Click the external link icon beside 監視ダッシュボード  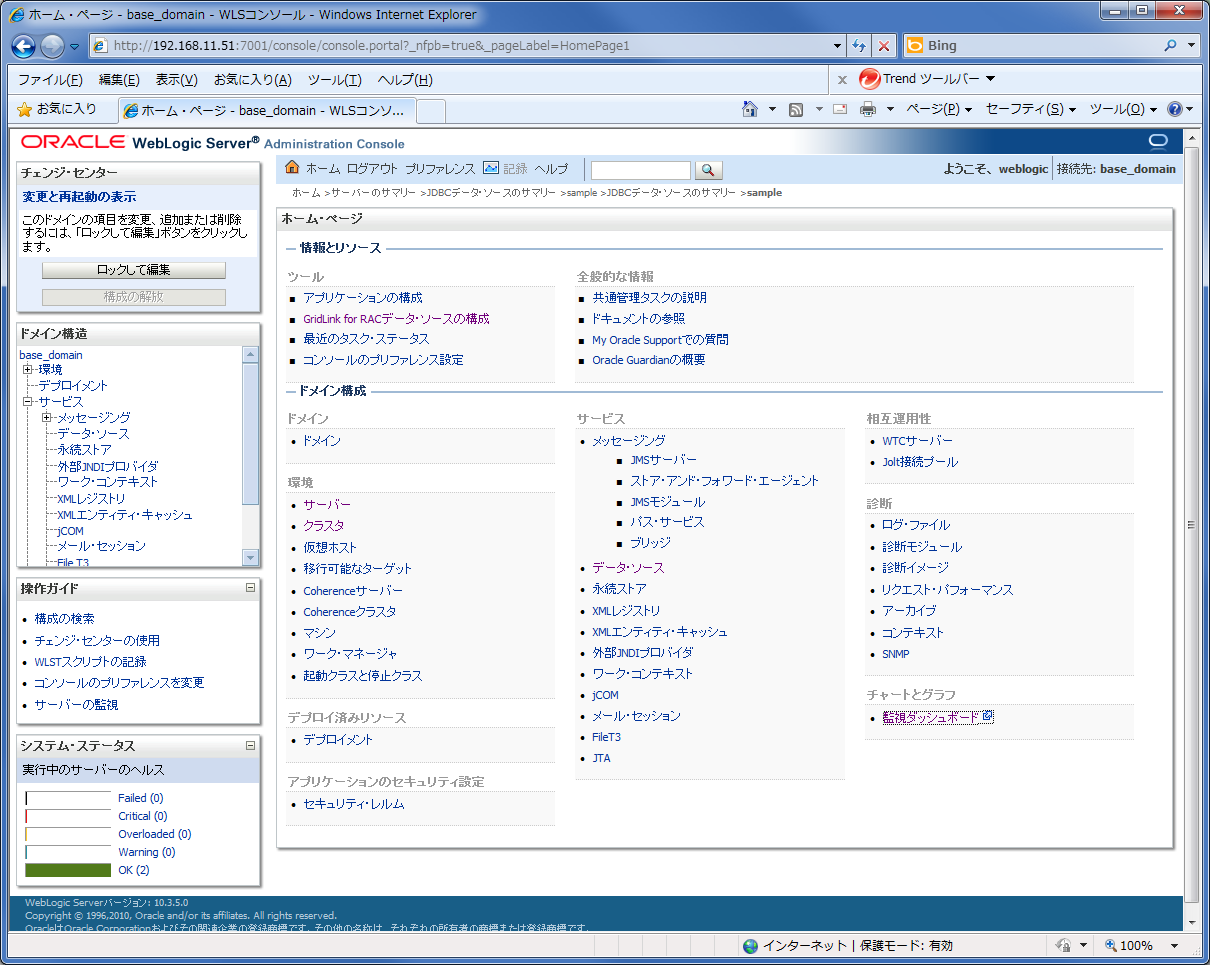coord(988,716)
